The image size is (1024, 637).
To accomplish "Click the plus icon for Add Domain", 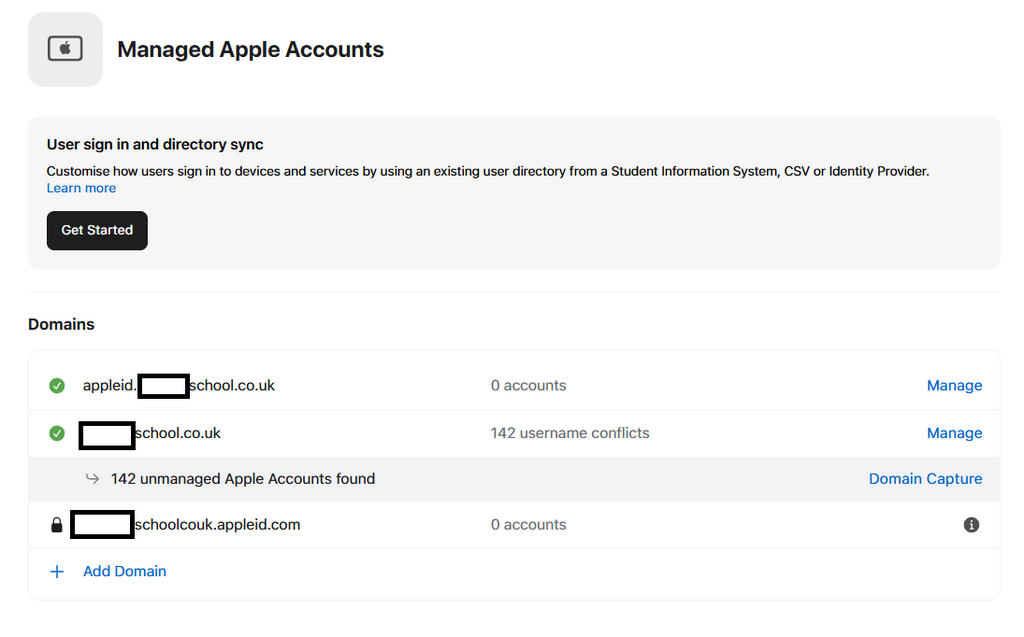I will click(x=57, y=572).
